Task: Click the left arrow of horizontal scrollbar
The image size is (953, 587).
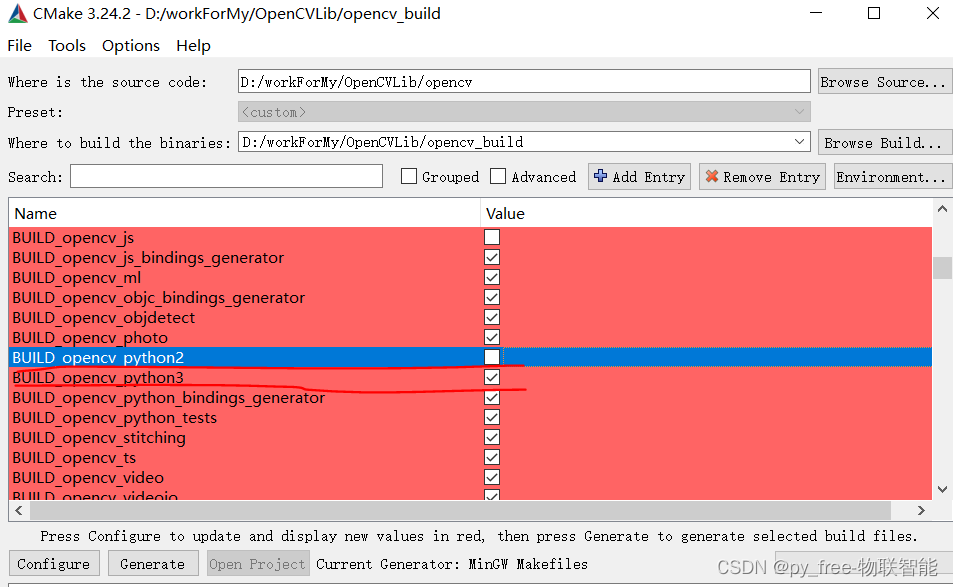Action: pos(18,510)
